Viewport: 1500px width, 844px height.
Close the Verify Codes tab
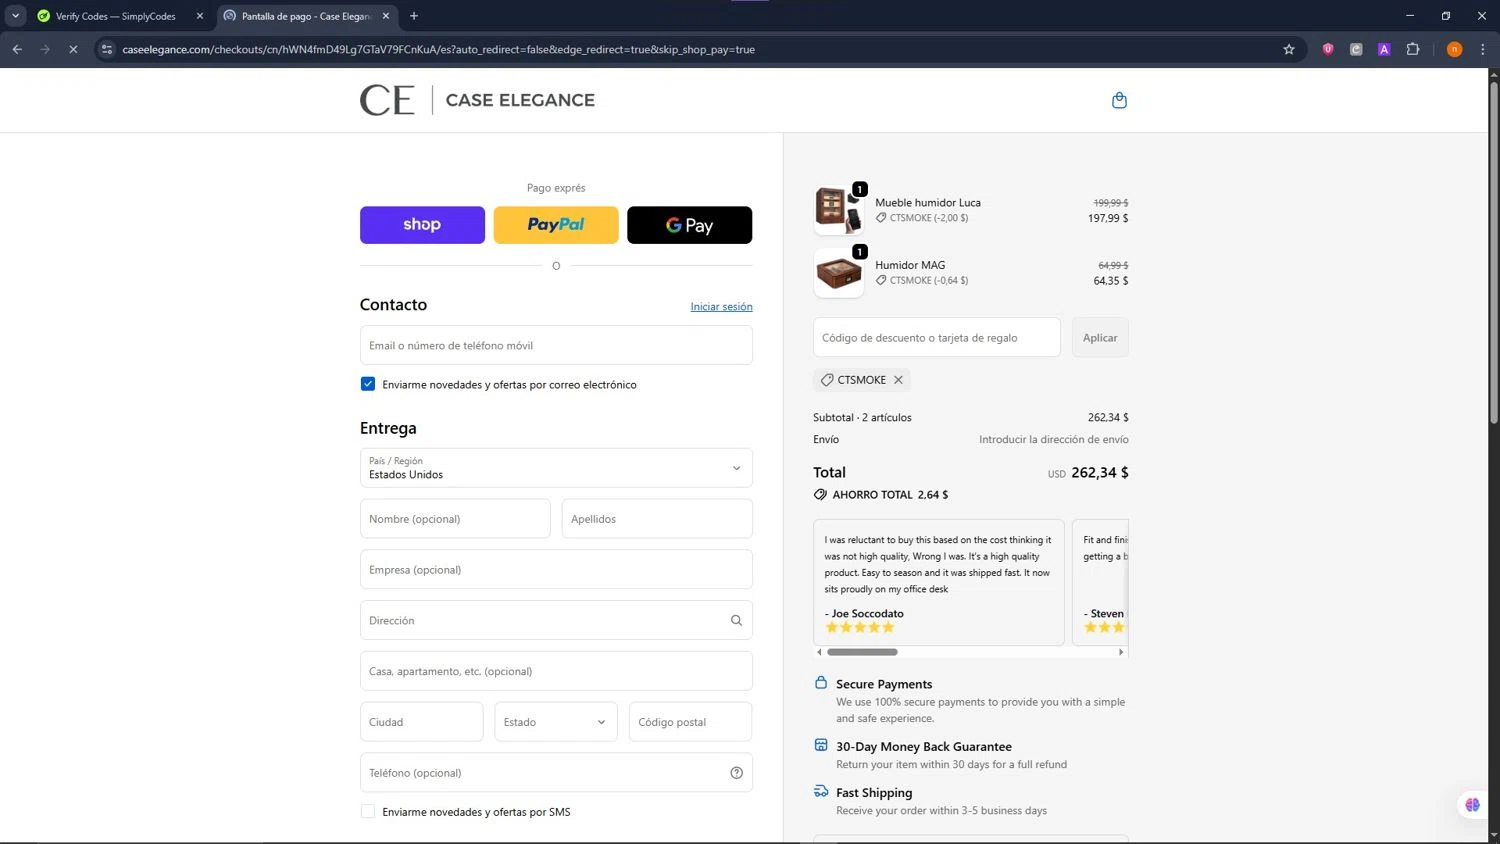coord(200,16)
